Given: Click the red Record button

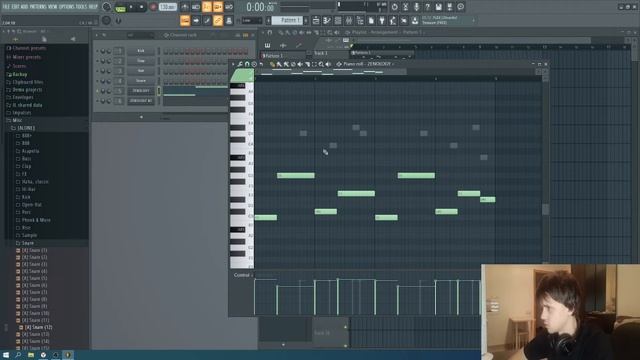Looking at the screenshot, I should tap(153, 7).
